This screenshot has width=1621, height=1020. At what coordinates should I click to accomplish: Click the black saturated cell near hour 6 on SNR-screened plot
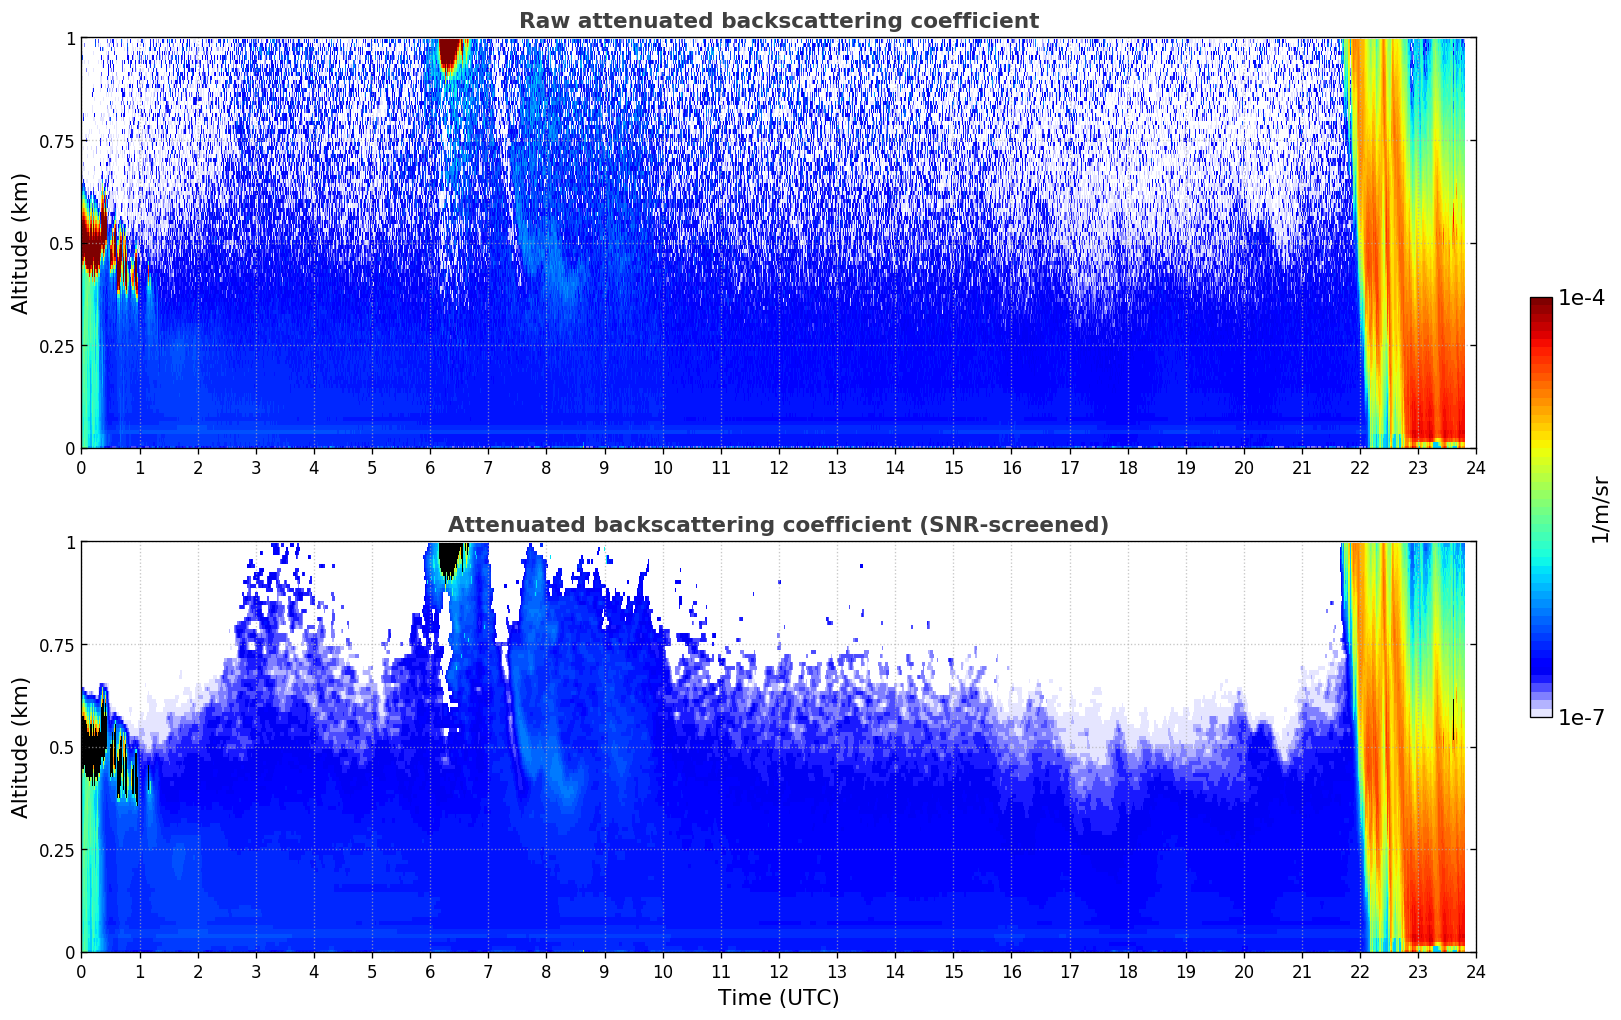click(450, 557)
